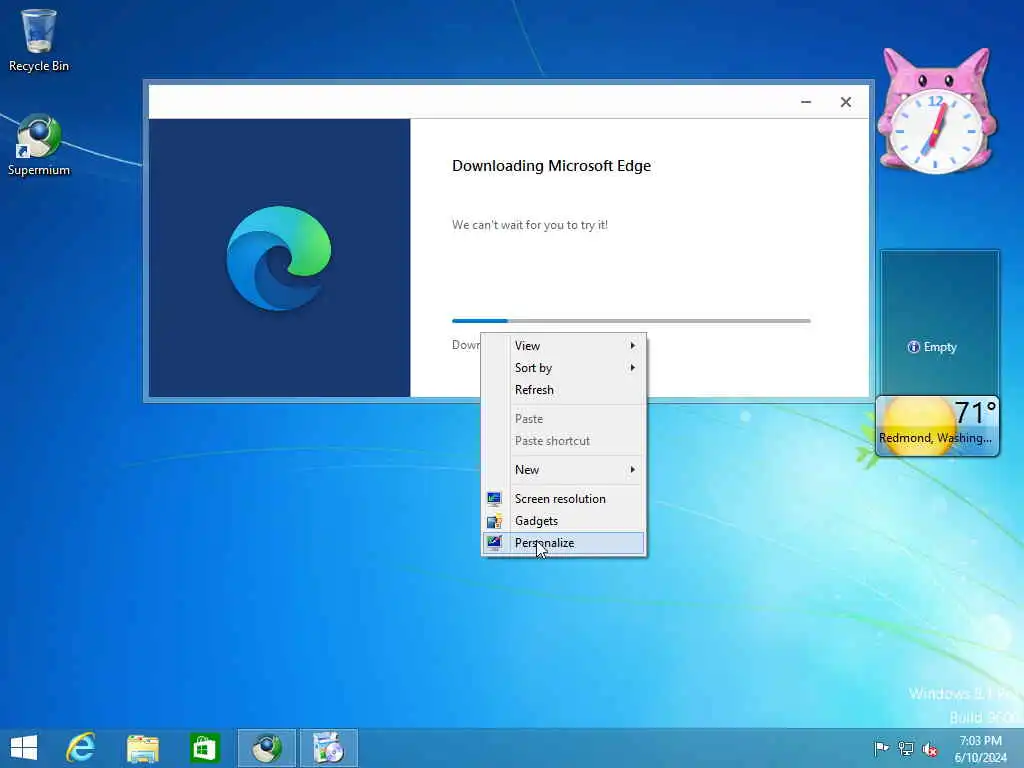1024x768 pixels.
Task: Click the Gadgets menu icon
Action: pos(494,521)
